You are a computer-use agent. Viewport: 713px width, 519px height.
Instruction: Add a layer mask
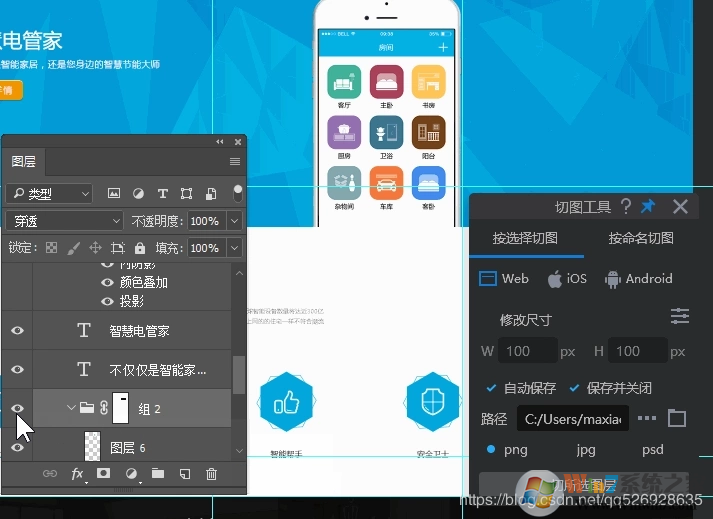103,473
